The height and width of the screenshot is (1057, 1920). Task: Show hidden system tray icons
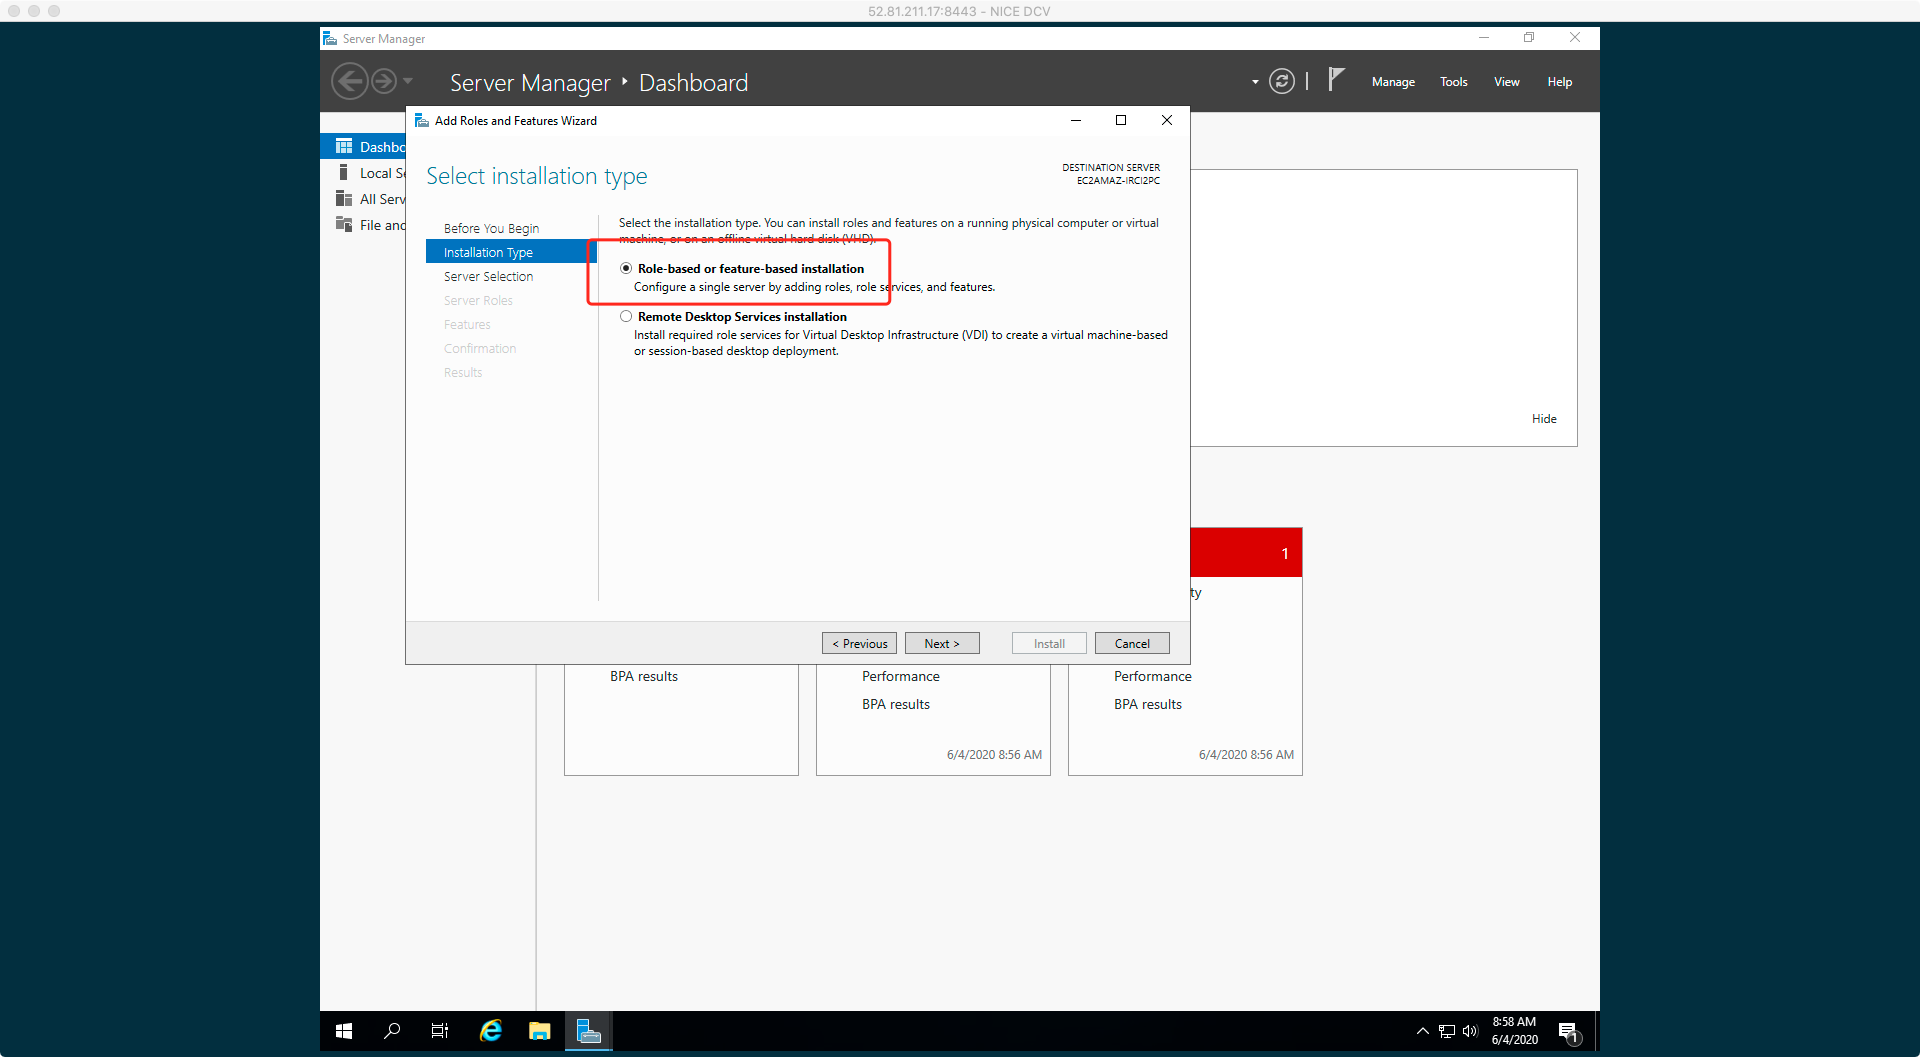pyautogui.click(x=1422, y=1031)
